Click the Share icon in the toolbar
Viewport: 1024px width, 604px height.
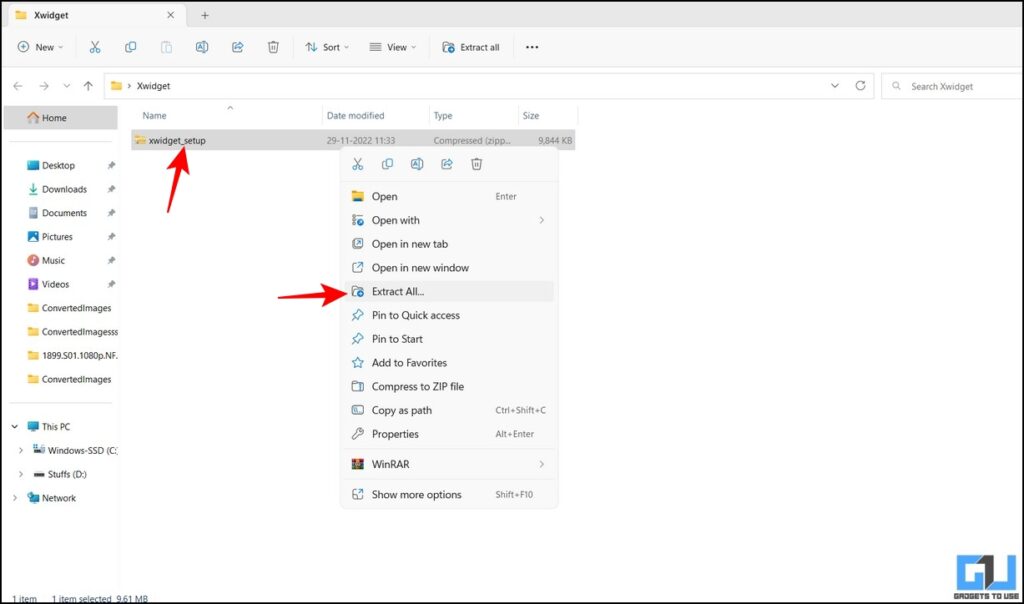(237, 47)
